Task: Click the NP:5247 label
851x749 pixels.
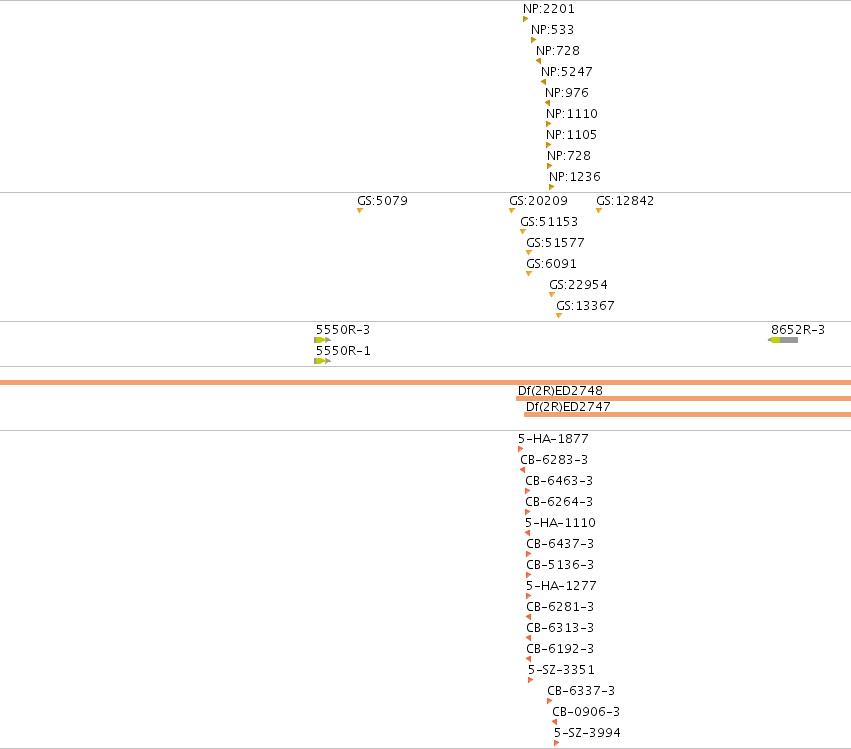Action: [567, 72]
